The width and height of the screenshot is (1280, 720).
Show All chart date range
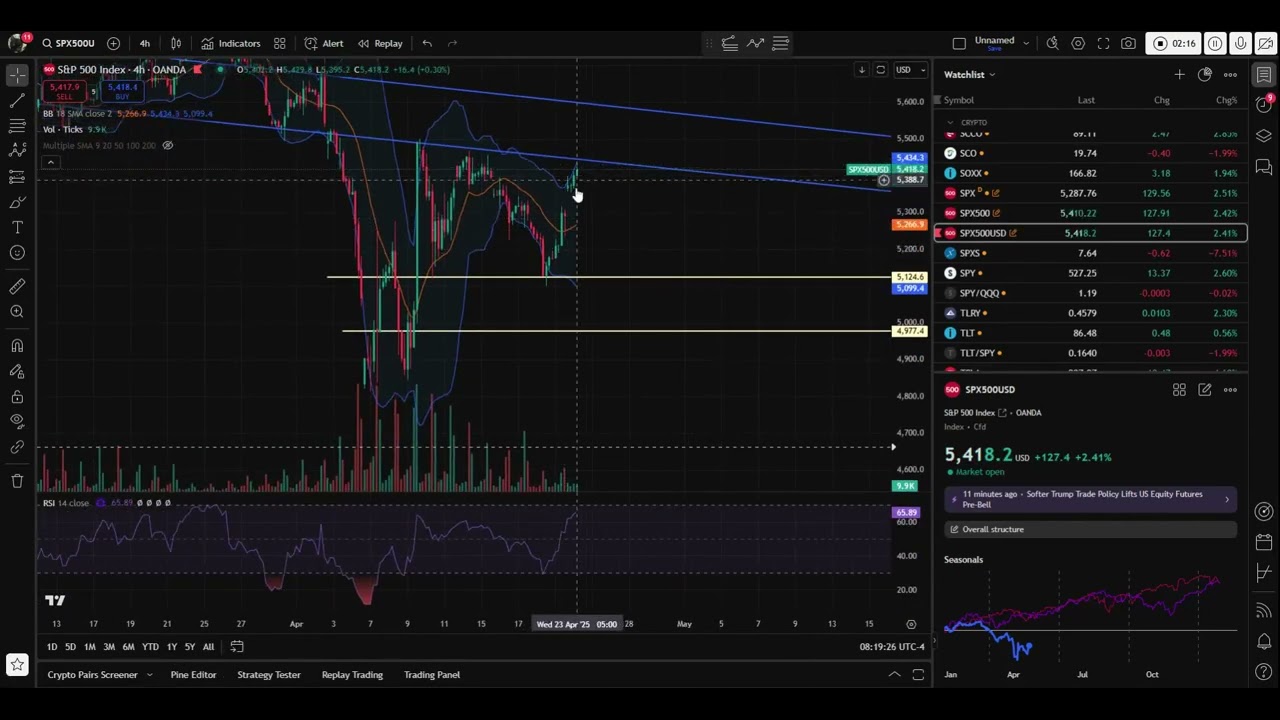tap(208, 647)
